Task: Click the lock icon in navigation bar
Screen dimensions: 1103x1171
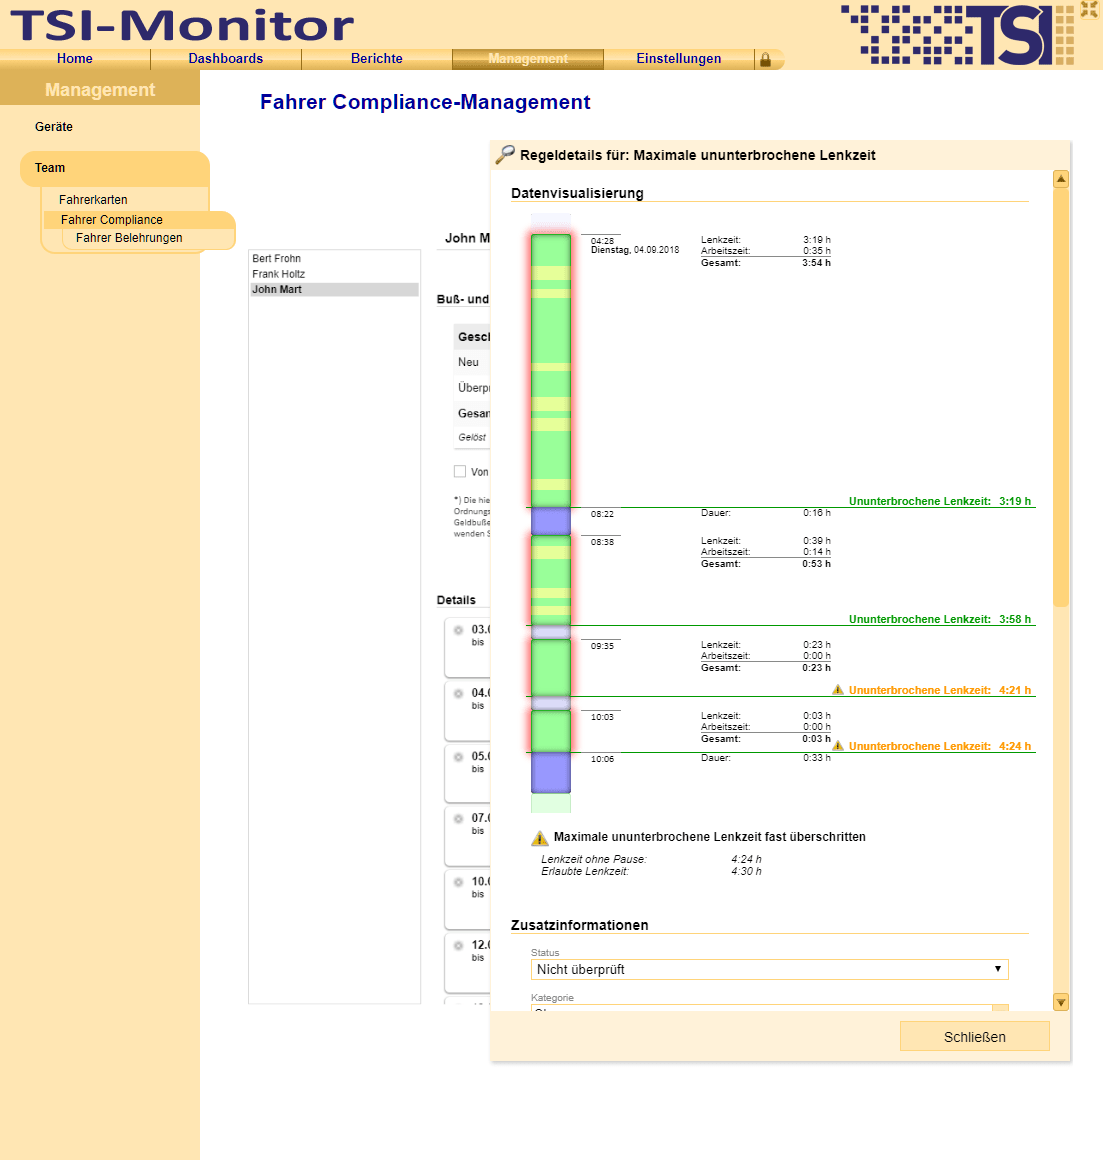Action: [765, 60]
